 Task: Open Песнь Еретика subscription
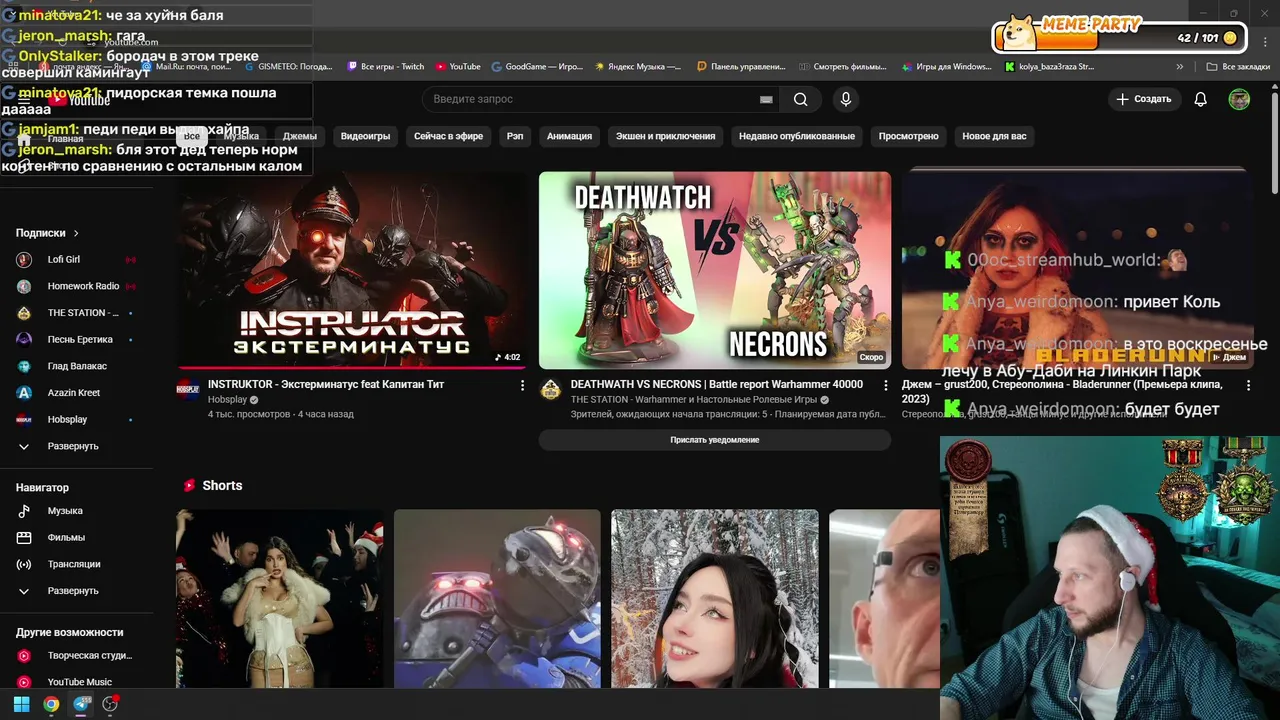[78, 339]
